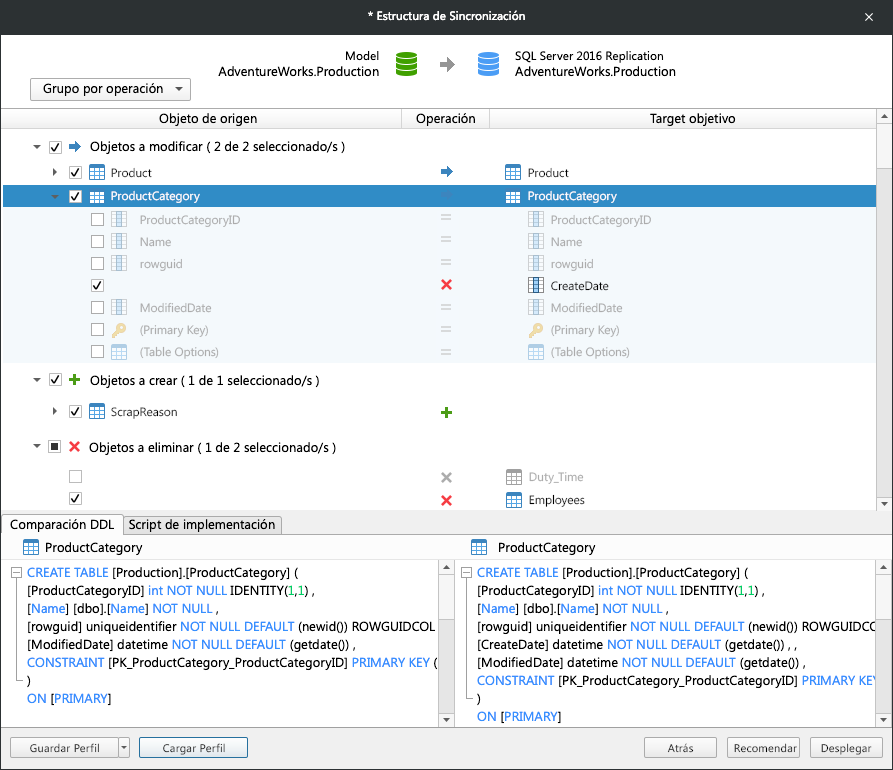Click the green Model database icon
The image size is (893, 770).
point(406,64)
